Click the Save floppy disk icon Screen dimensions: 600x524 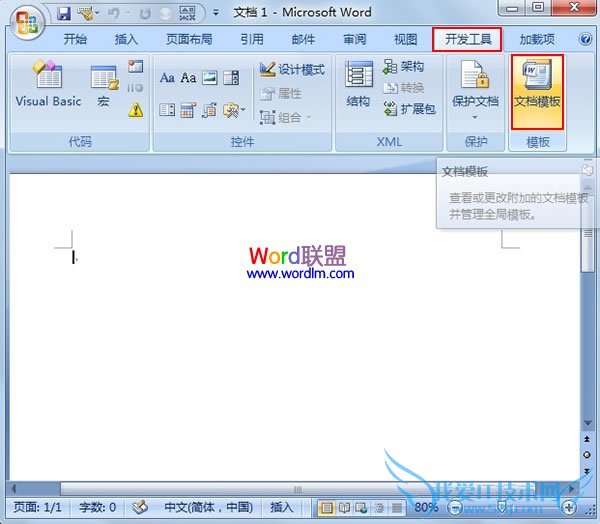pos(64,14)
